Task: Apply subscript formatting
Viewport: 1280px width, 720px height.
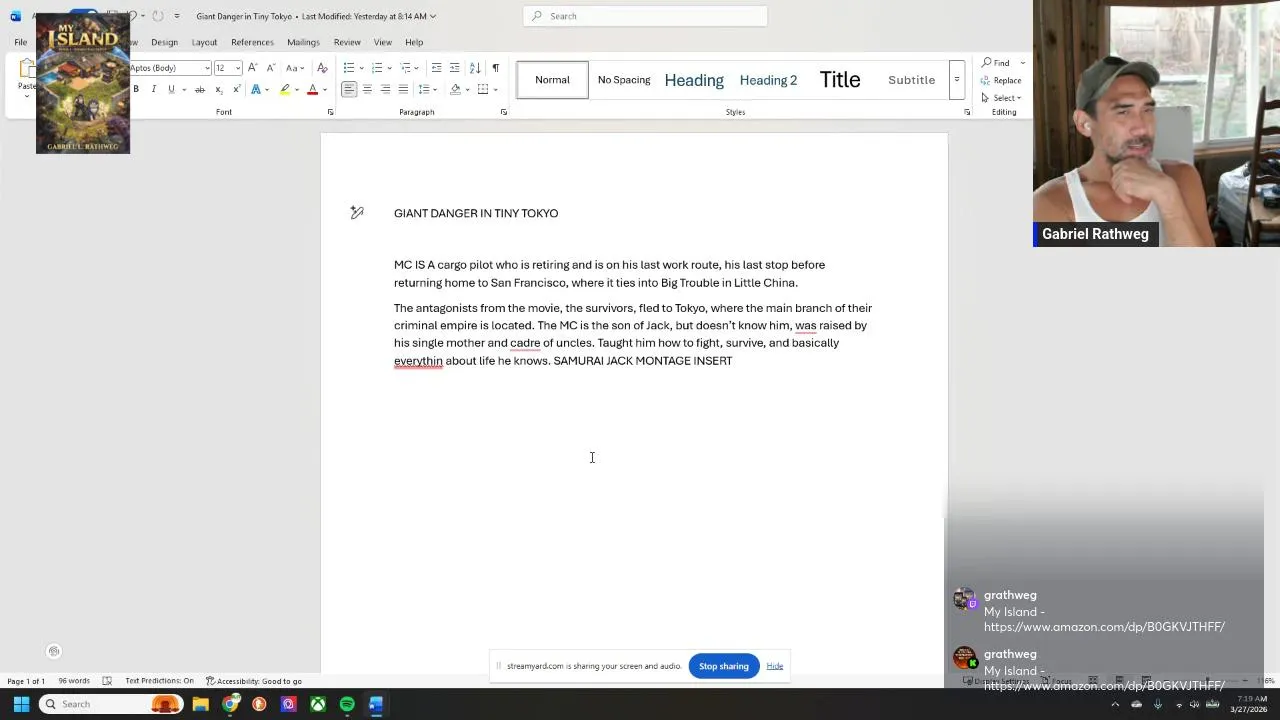Action: point(219,90)
